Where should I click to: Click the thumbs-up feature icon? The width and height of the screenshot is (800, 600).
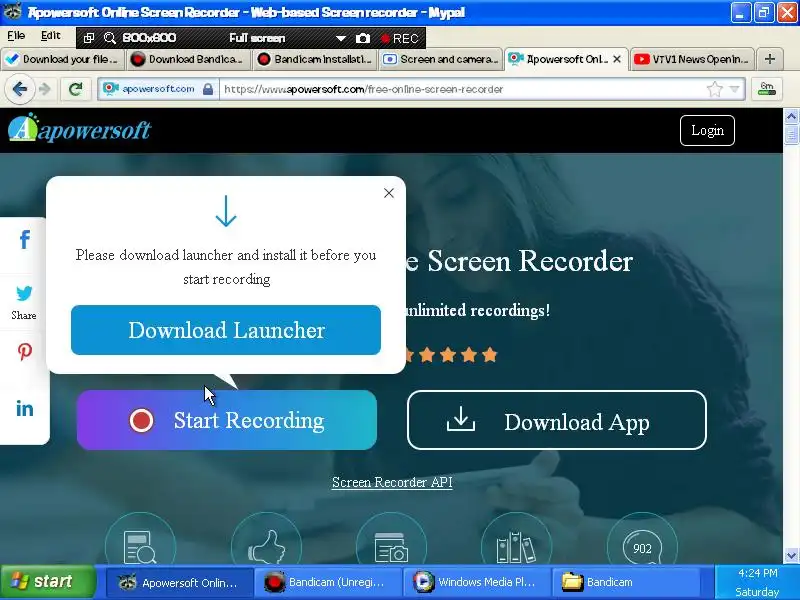click(x=266, y=546)
